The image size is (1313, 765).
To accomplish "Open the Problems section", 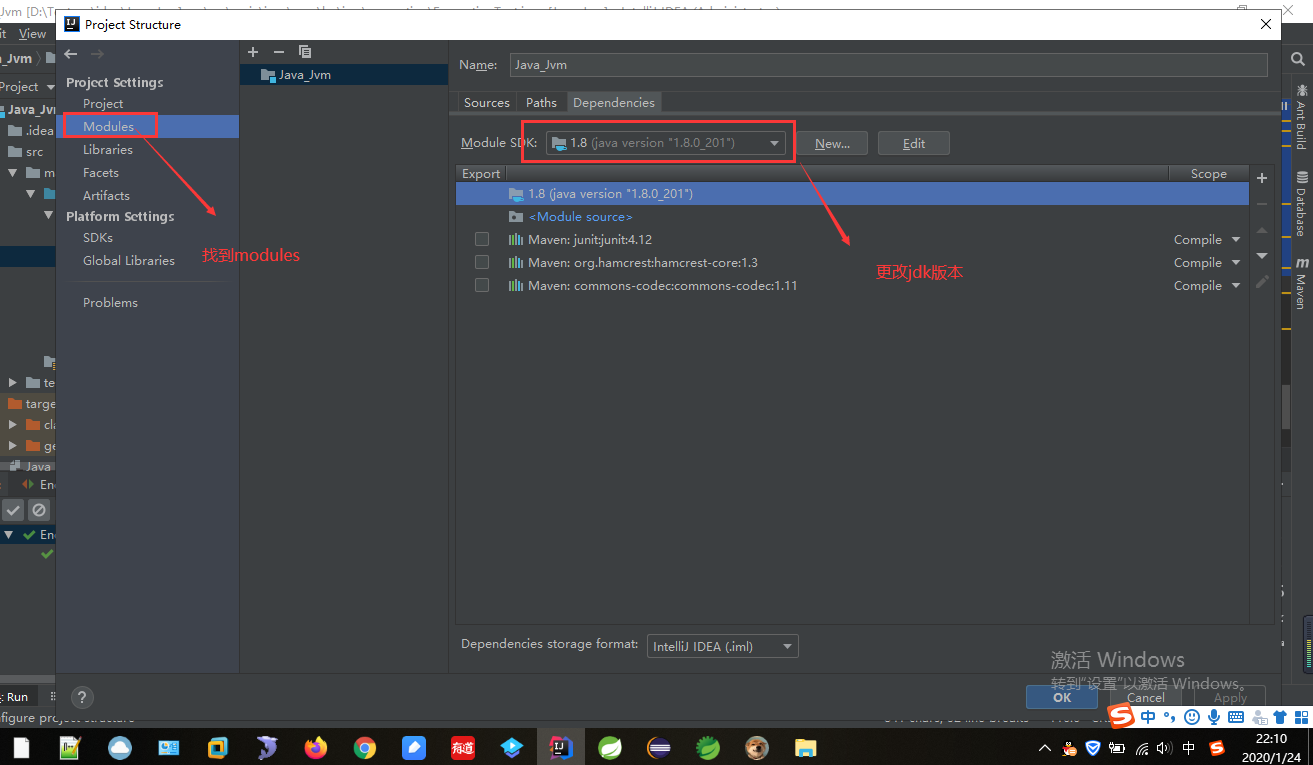I will coord(110,303).
